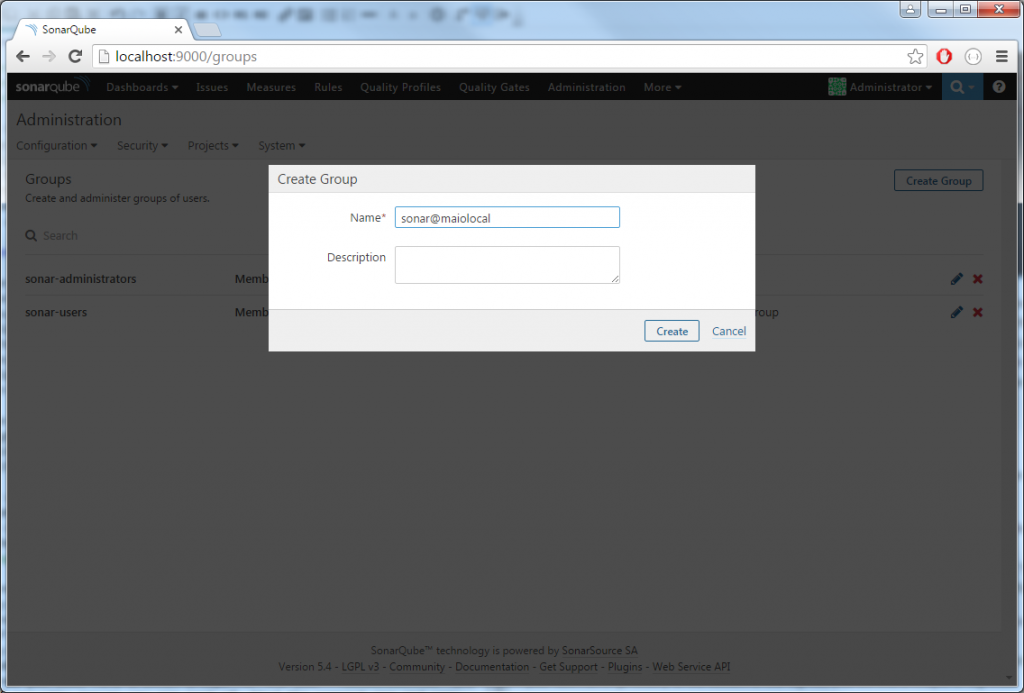Expand the Configuration submenu

[x=56, y=146]
